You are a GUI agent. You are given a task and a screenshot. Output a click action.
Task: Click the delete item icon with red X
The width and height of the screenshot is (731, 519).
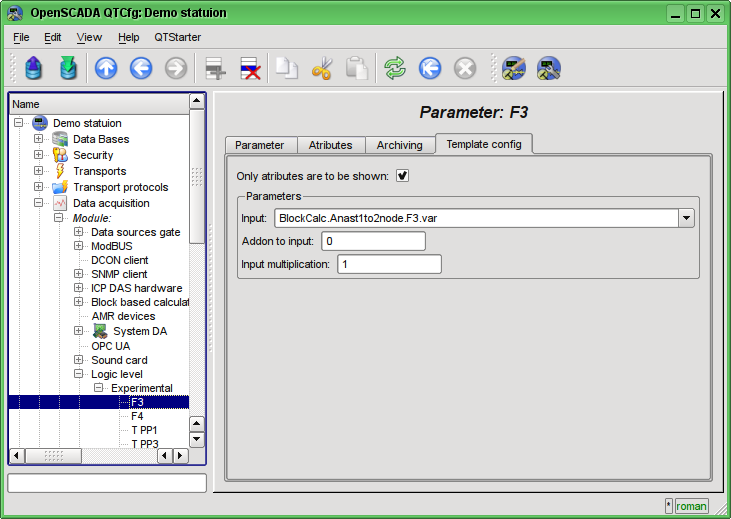(x=249, y=68)
